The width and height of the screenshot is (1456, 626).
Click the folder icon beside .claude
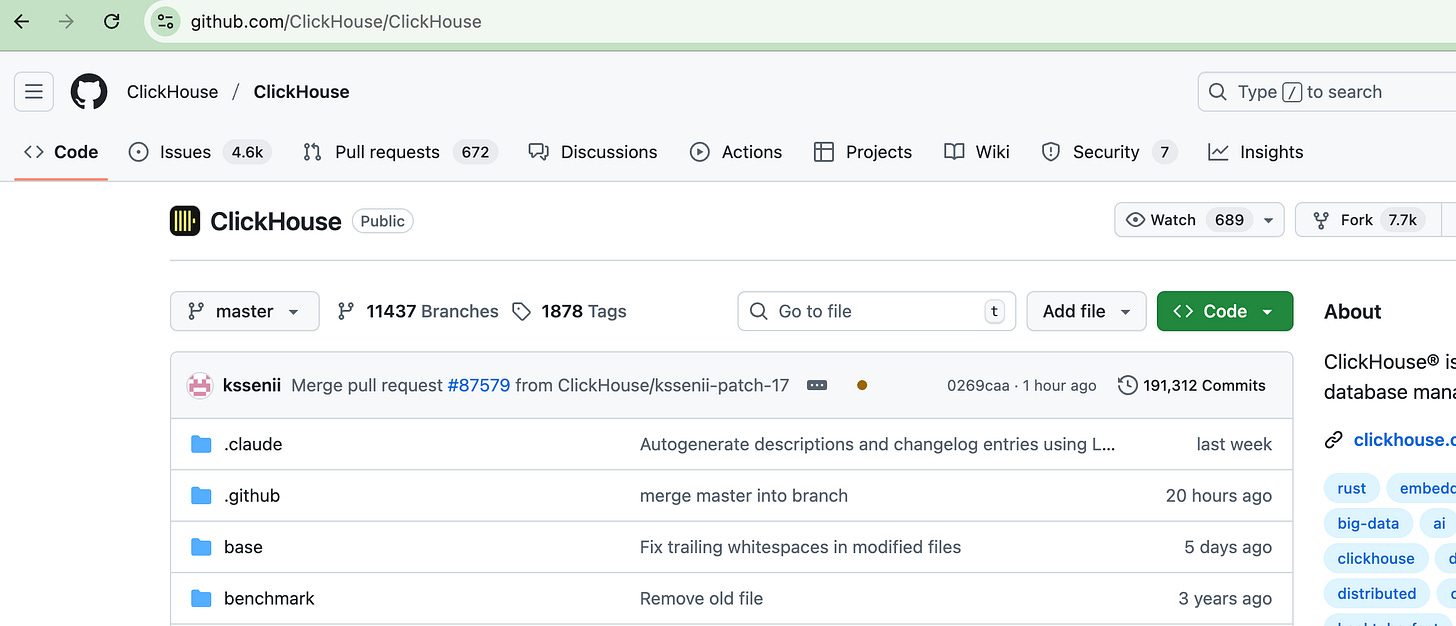pos(202,444)
